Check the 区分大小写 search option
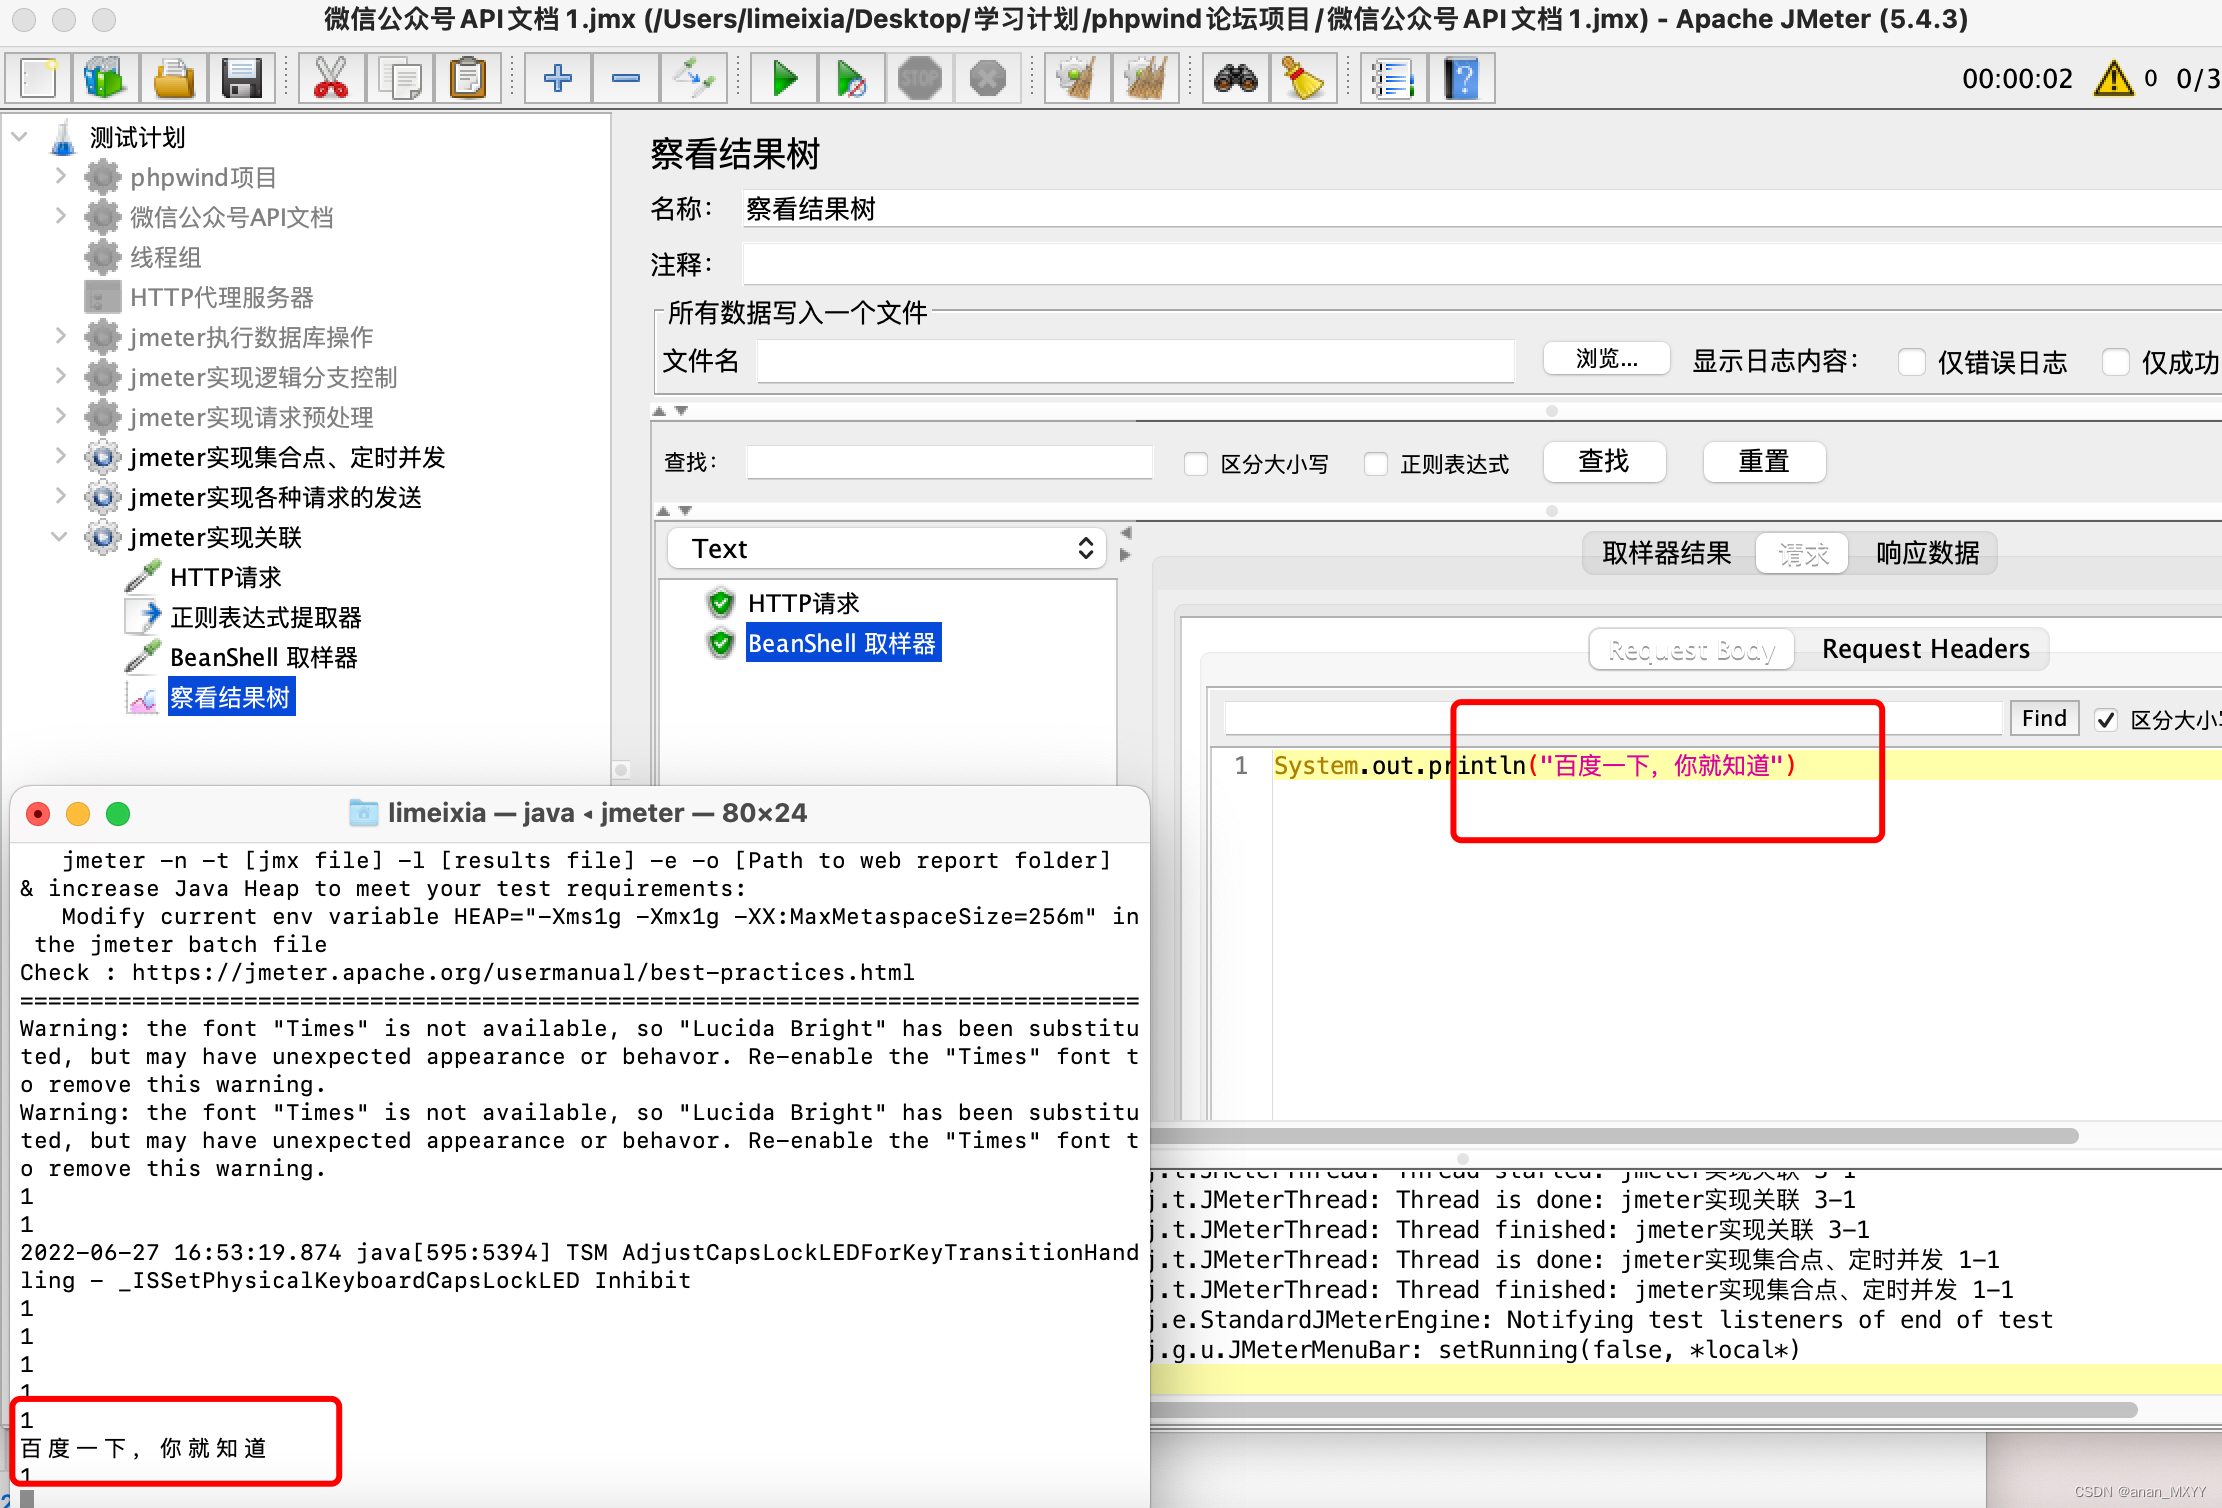 1196,464
